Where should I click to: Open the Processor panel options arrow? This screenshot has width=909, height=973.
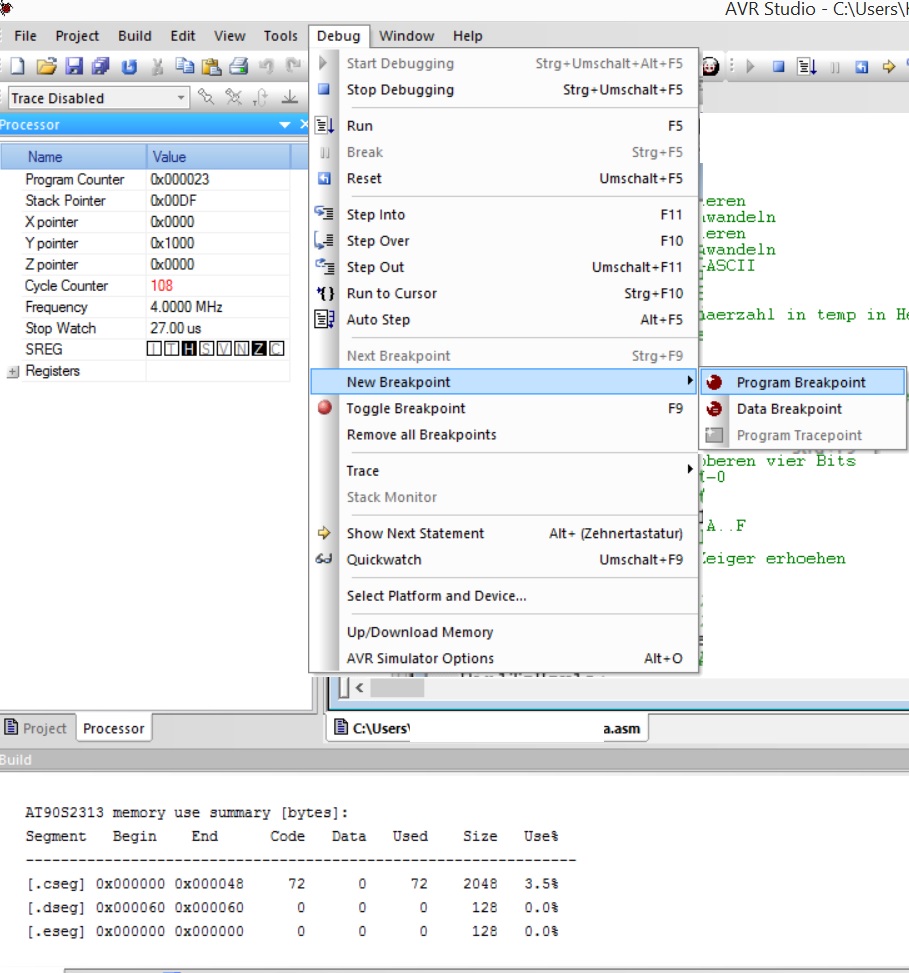coord(285,125)
